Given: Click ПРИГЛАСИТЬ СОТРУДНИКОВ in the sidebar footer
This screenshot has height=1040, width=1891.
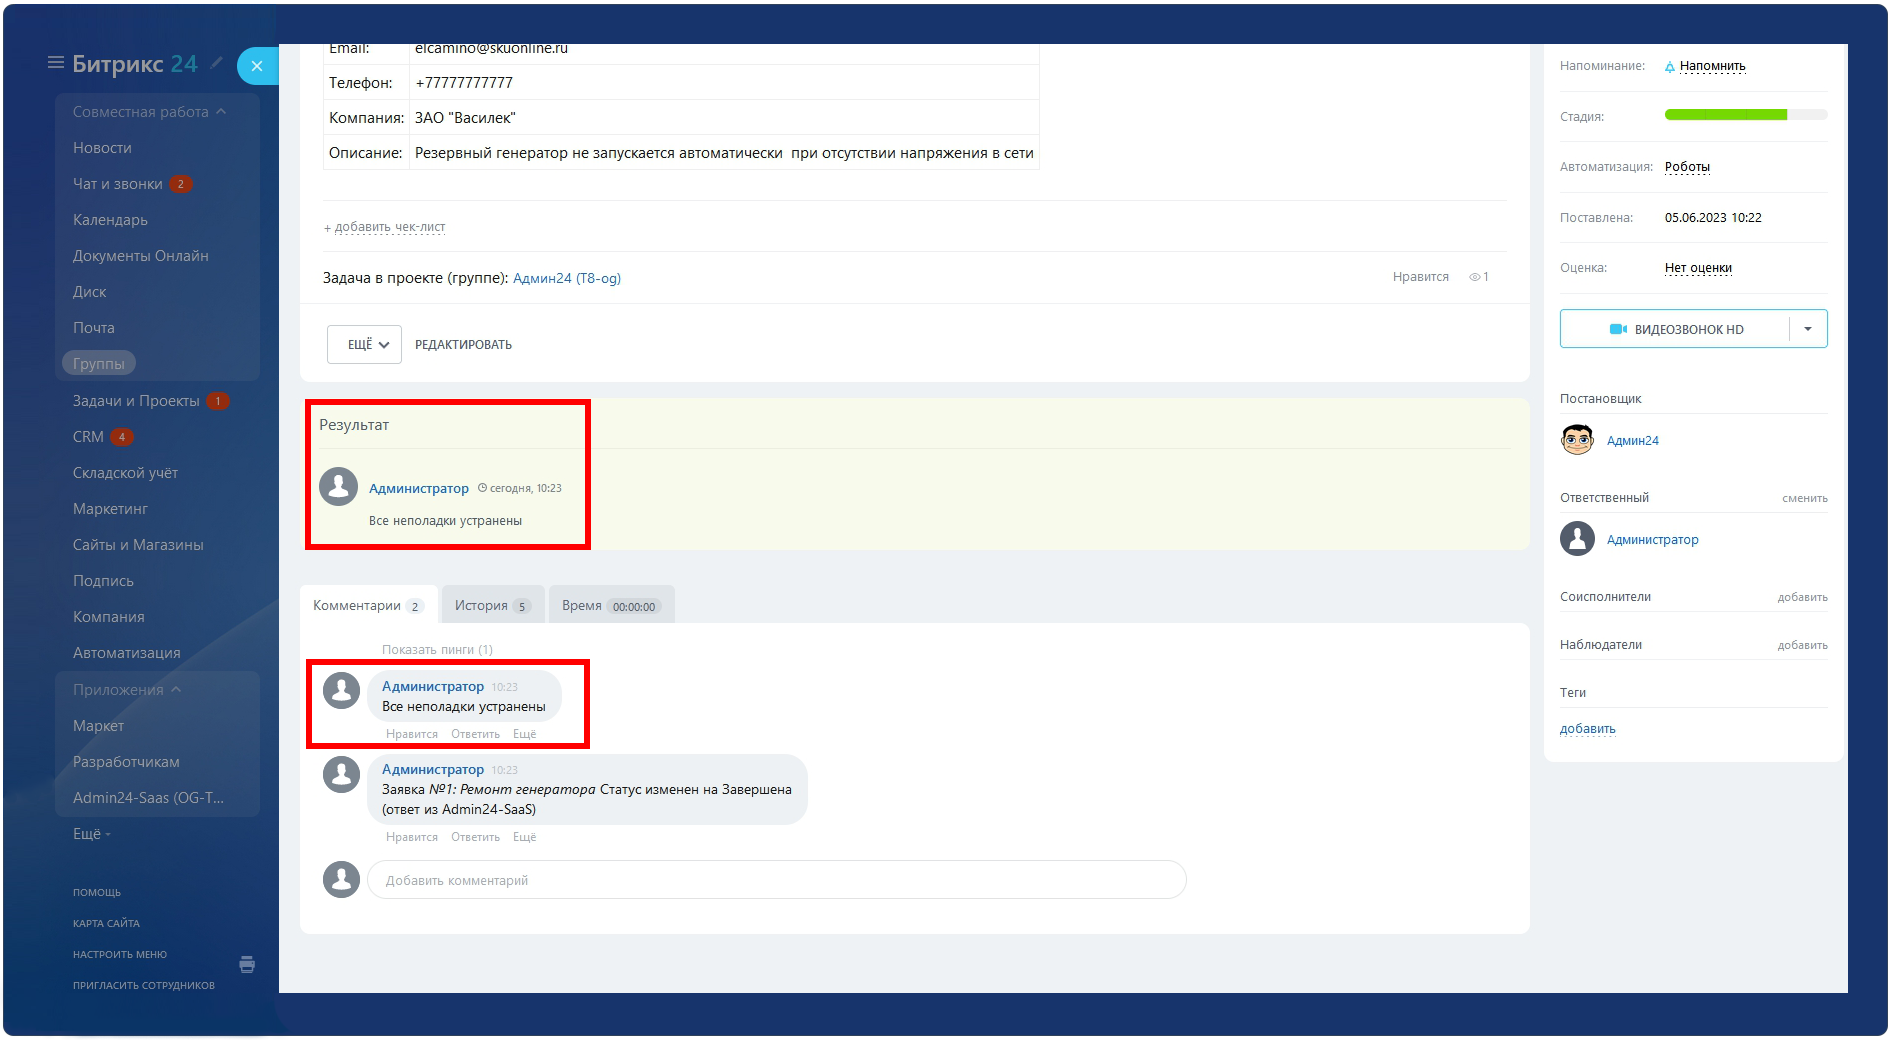Looking at the screenshot, I should coord(144,985).
